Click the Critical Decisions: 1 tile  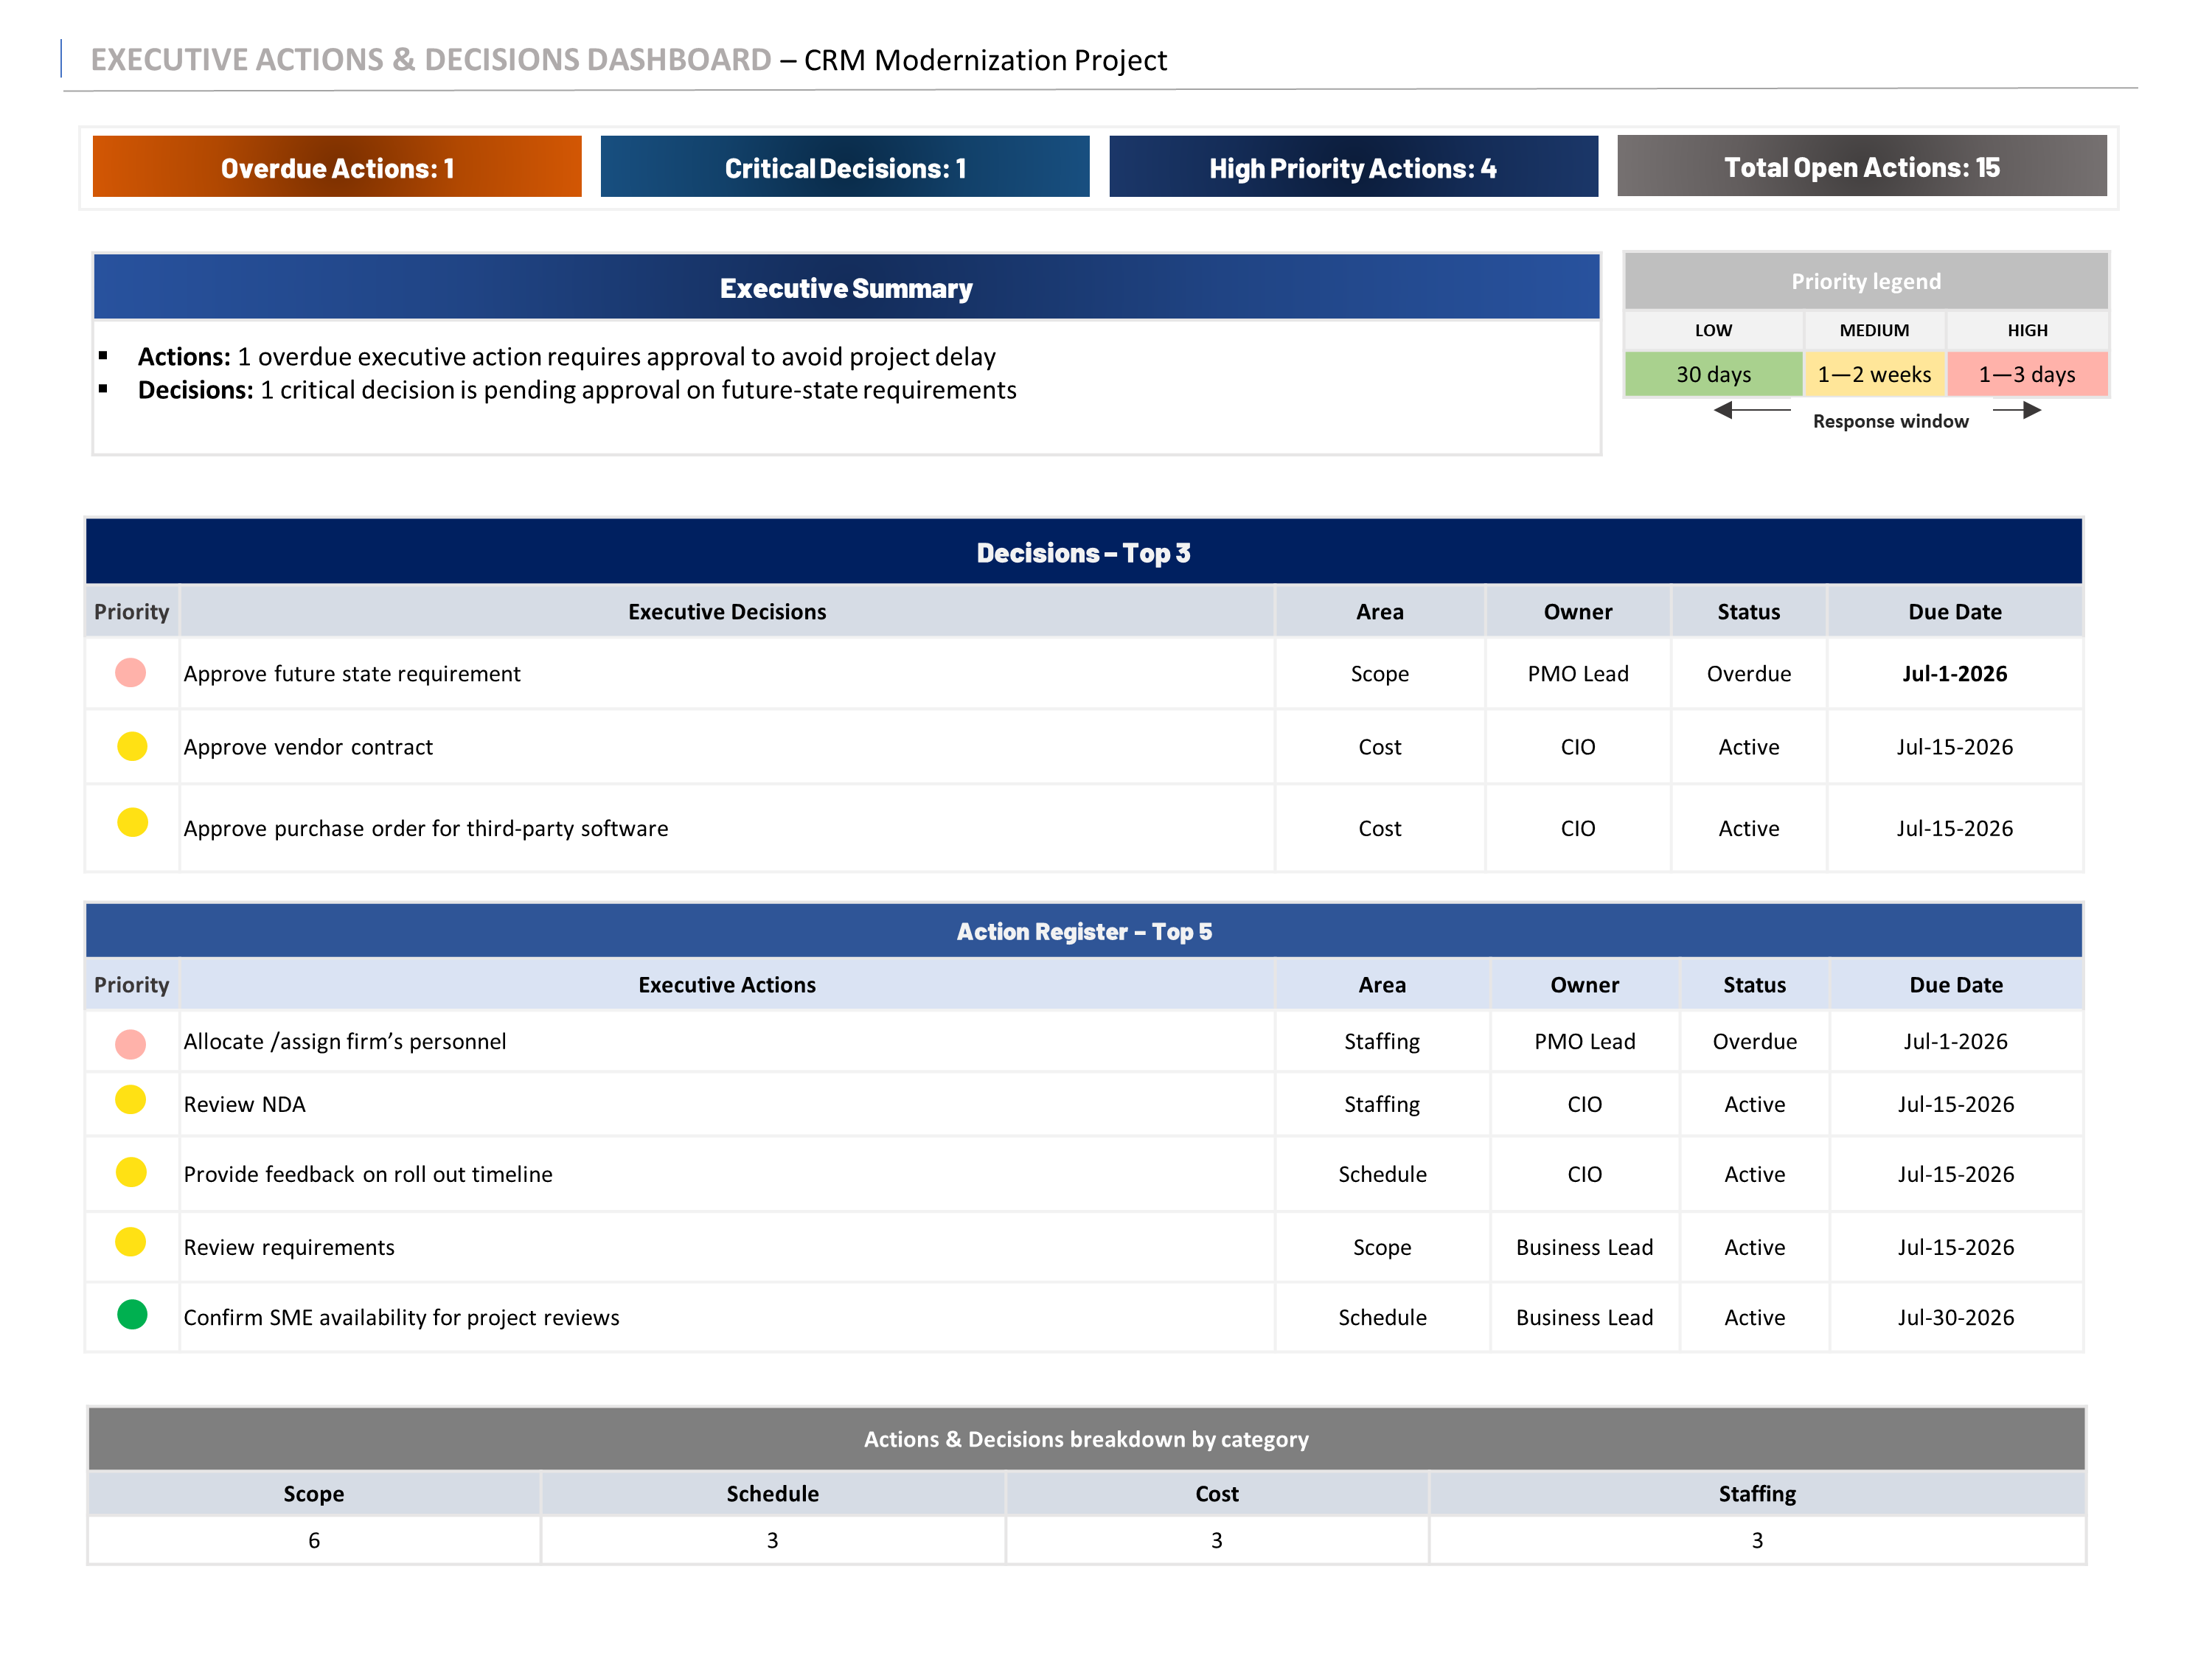click(x=845, y=167)
